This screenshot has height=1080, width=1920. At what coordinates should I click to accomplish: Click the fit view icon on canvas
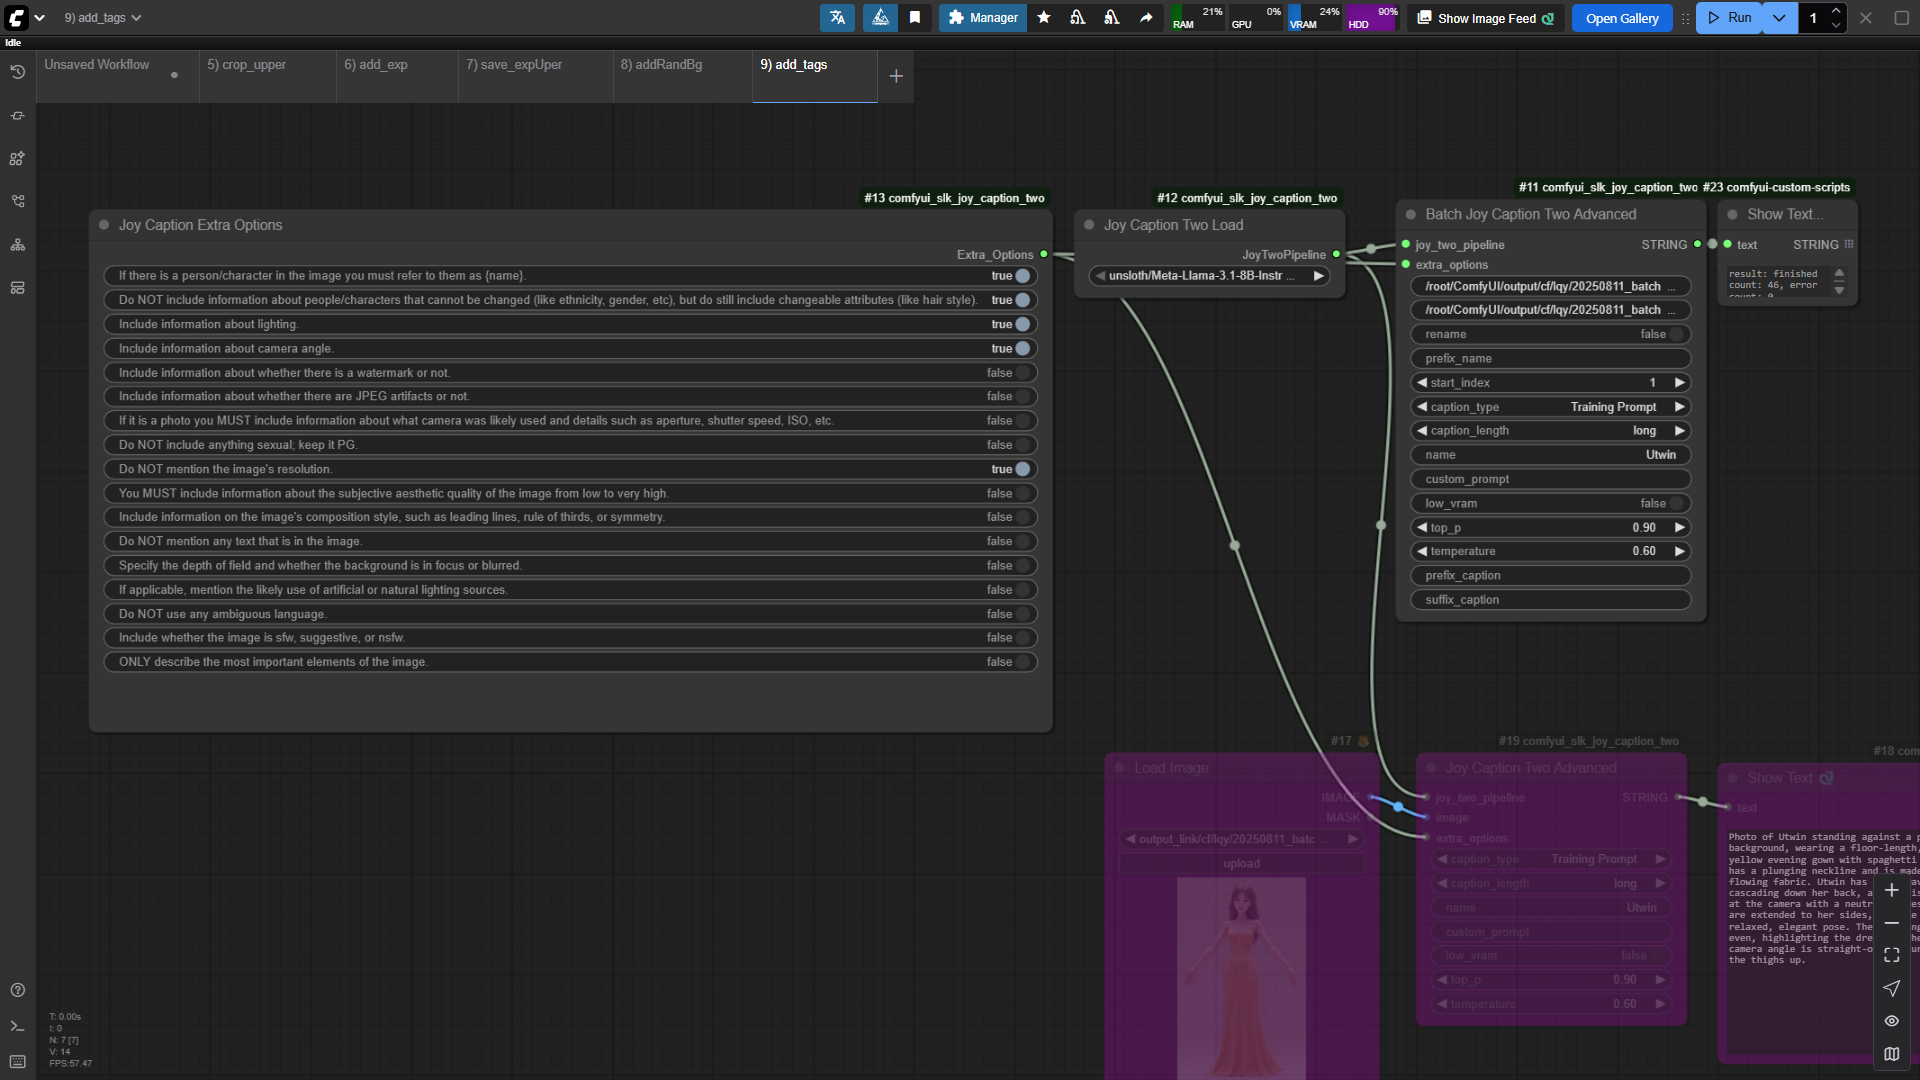[1891, 955]
